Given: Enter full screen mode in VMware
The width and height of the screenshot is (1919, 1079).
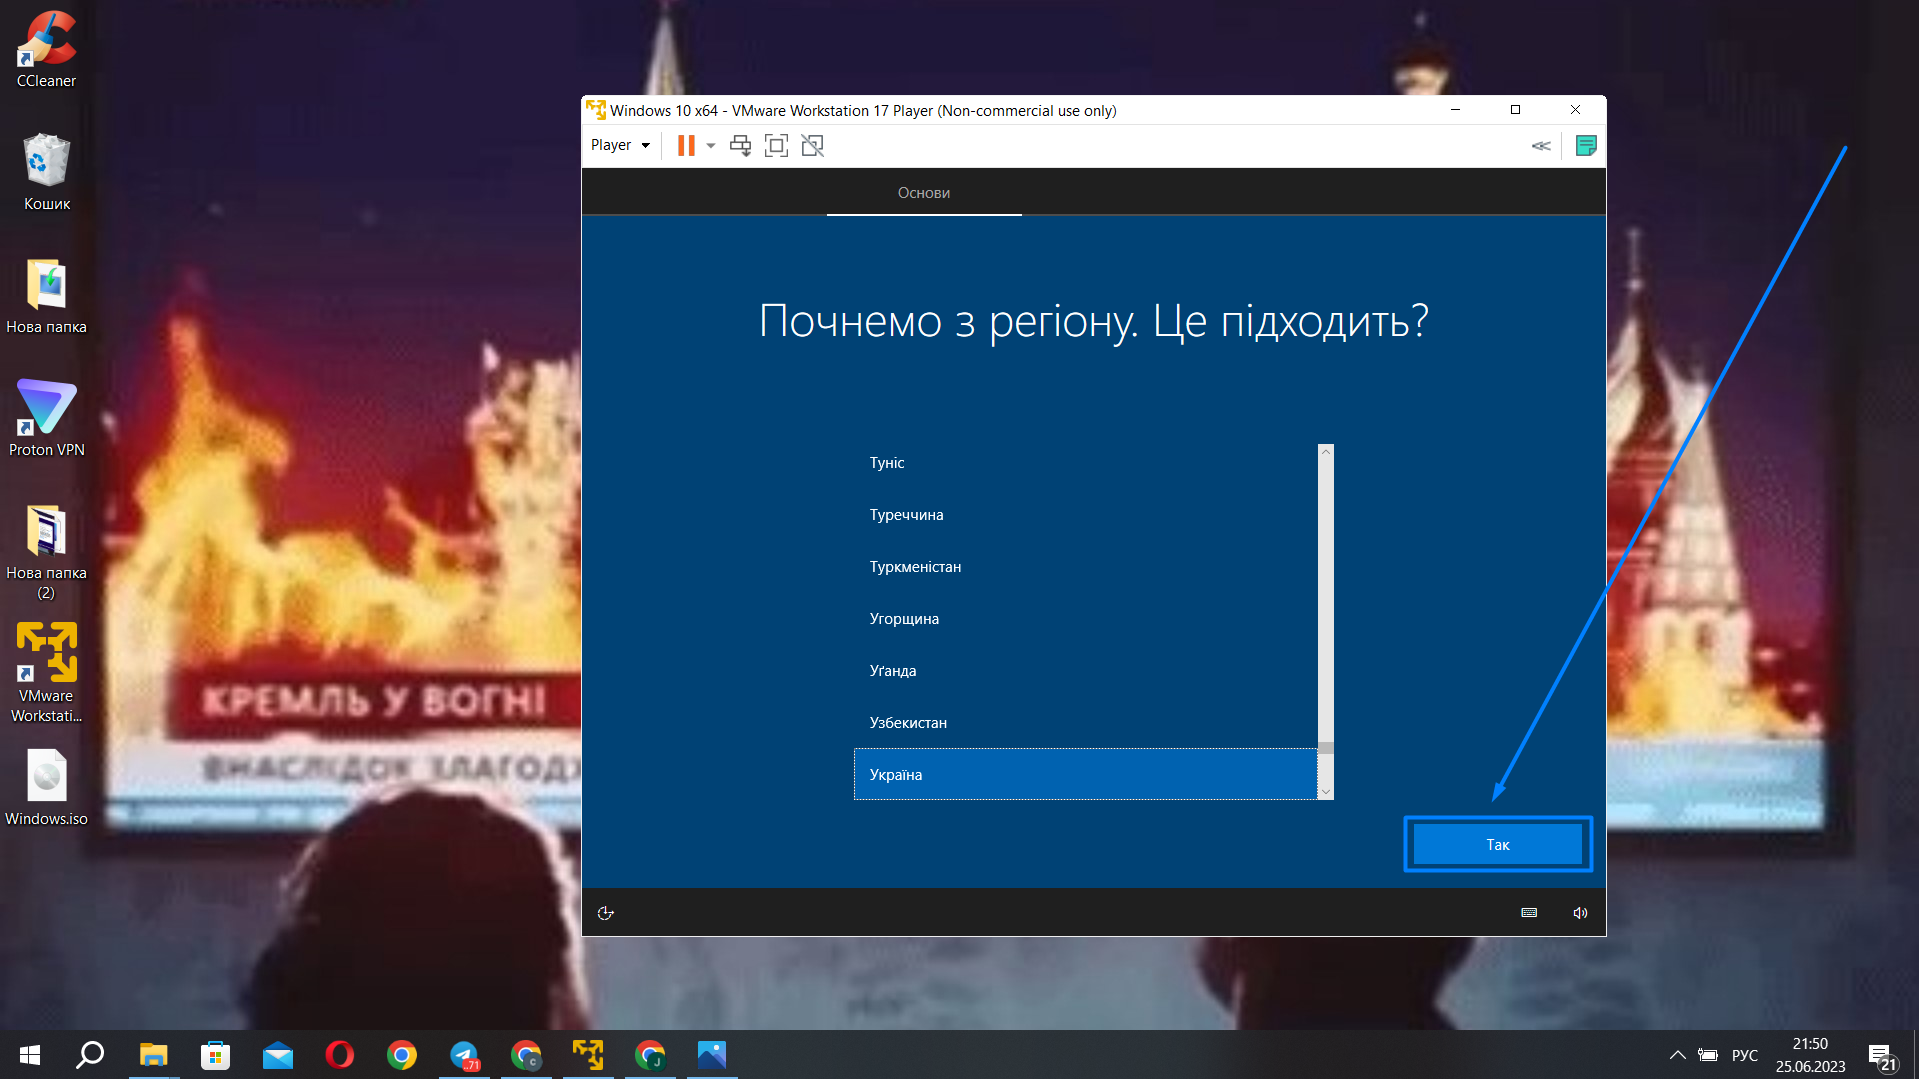Looking at the screenshot, I should (x=776, y=146).
